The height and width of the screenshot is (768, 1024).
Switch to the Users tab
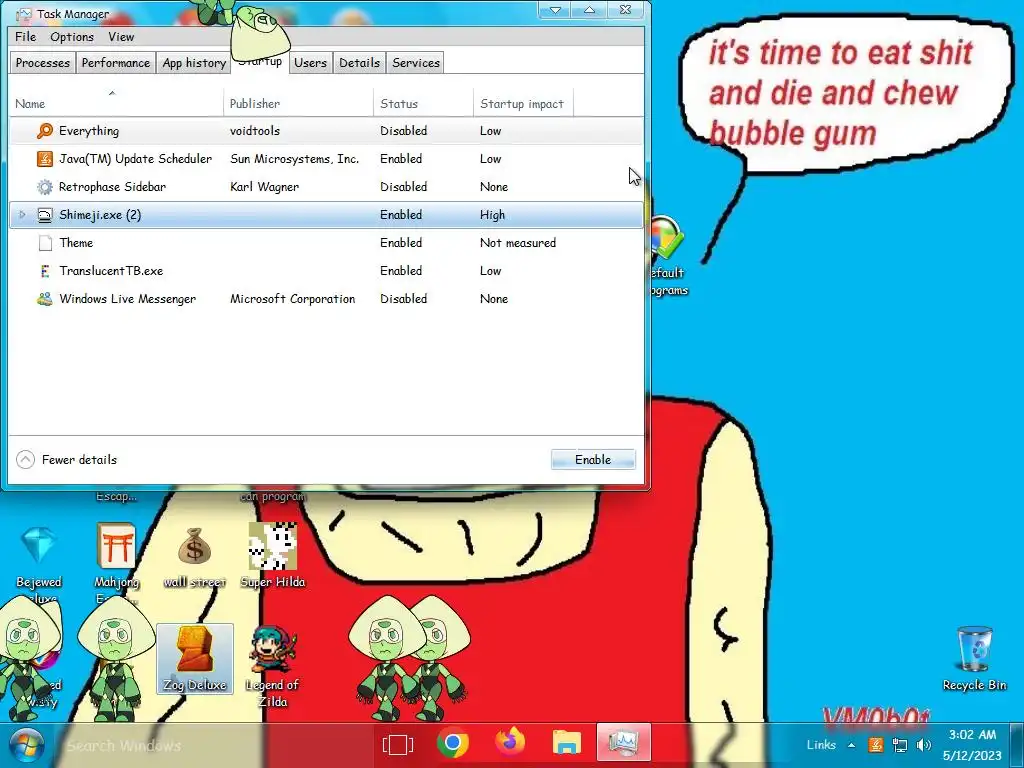(310, 63)
